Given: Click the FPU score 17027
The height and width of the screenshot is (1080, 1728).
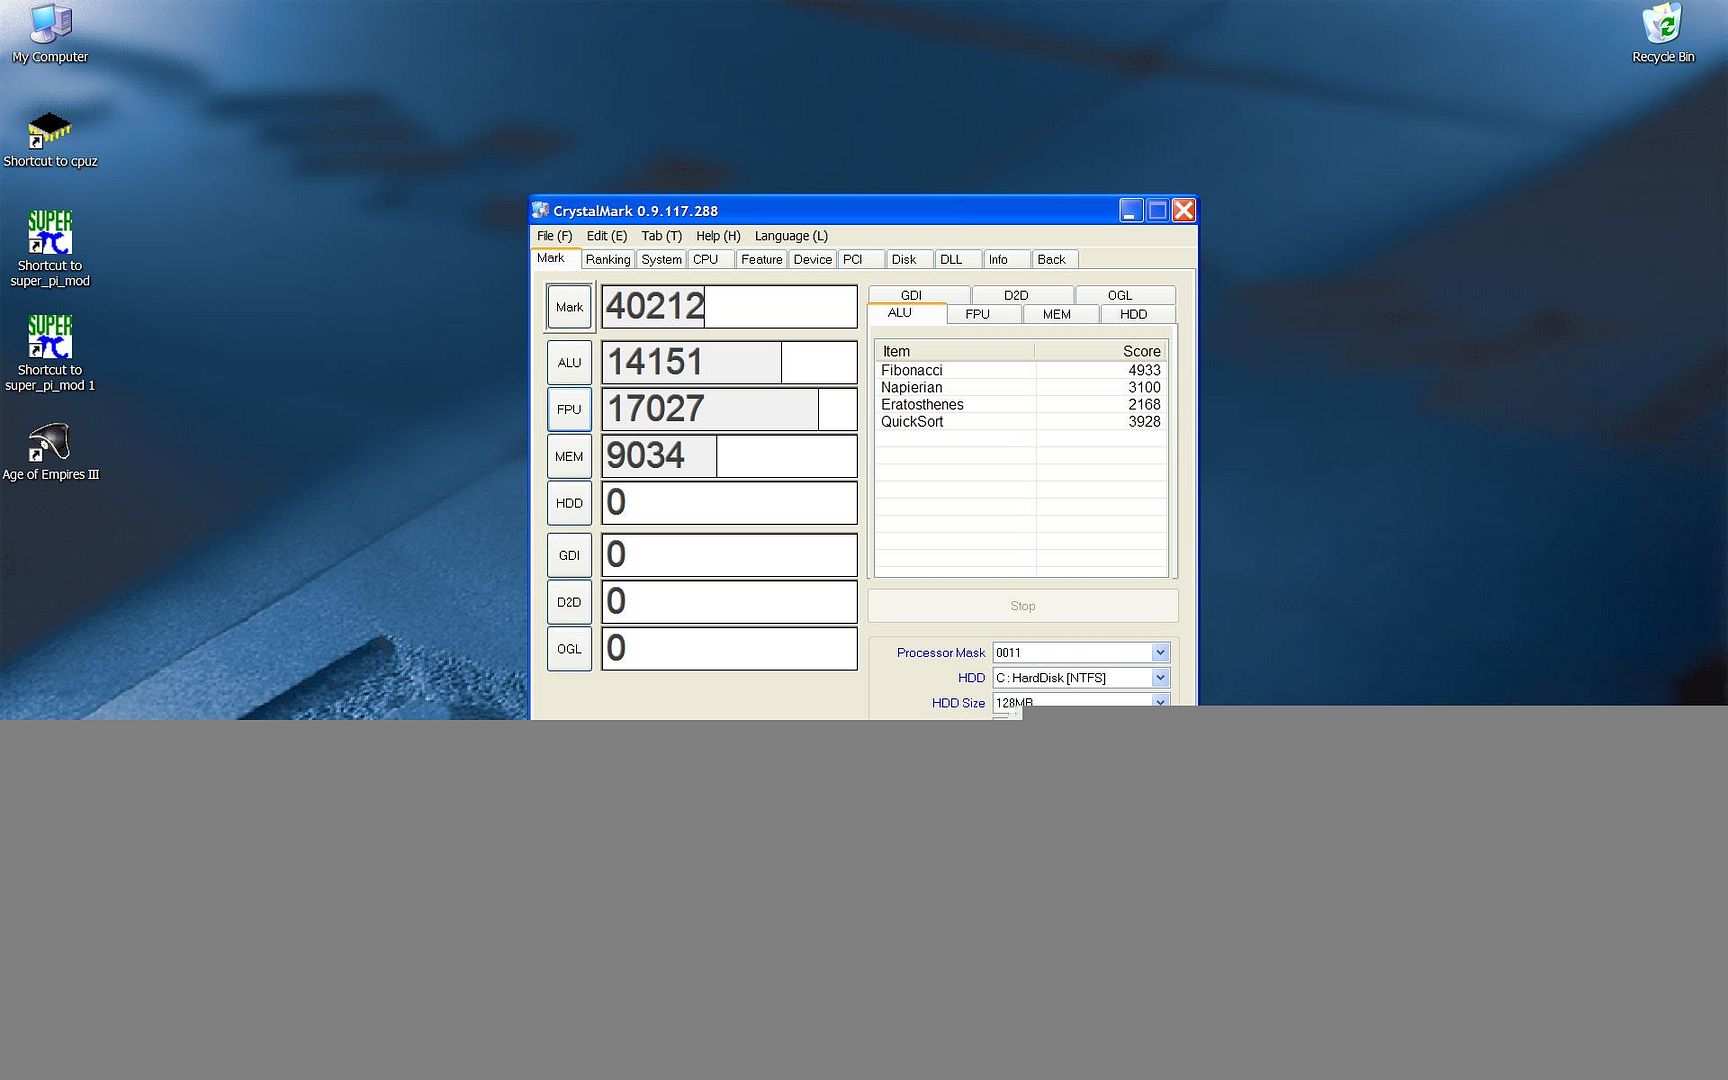Looking at the screenshot, I should point(729,409).
